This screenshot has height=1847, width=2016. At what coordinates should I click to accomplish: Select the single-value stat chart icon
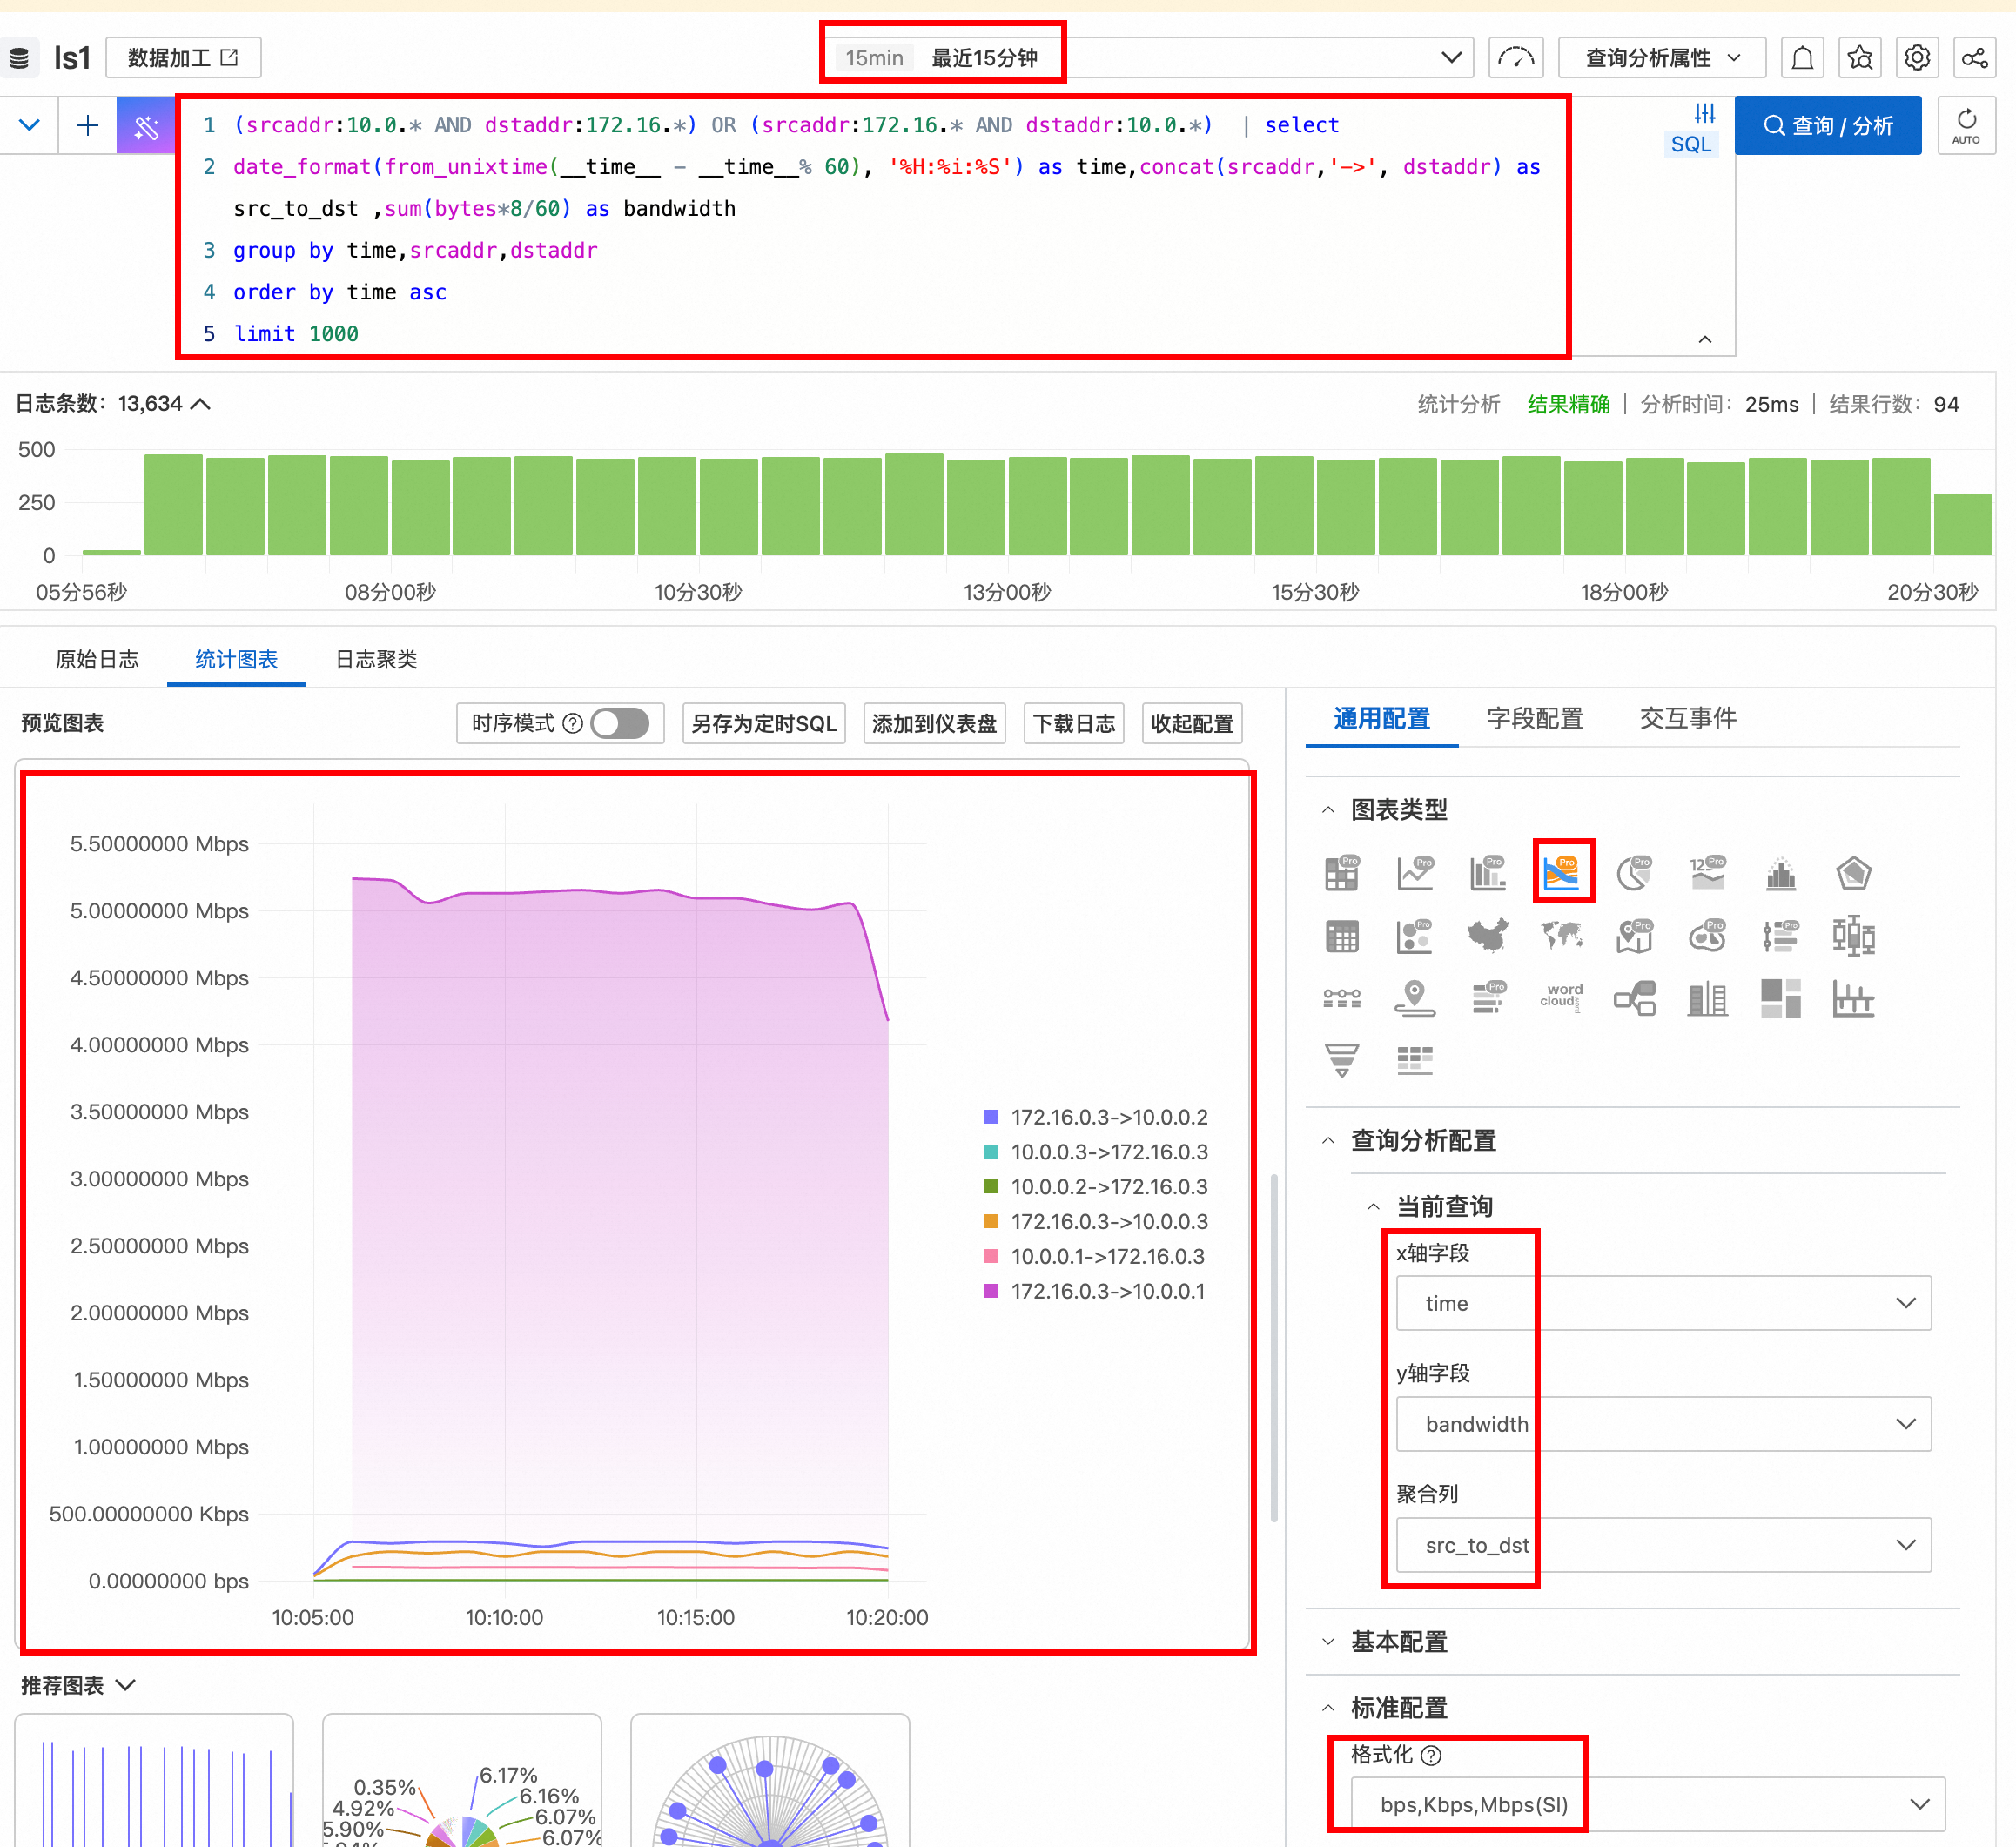tap(1708, 873)
